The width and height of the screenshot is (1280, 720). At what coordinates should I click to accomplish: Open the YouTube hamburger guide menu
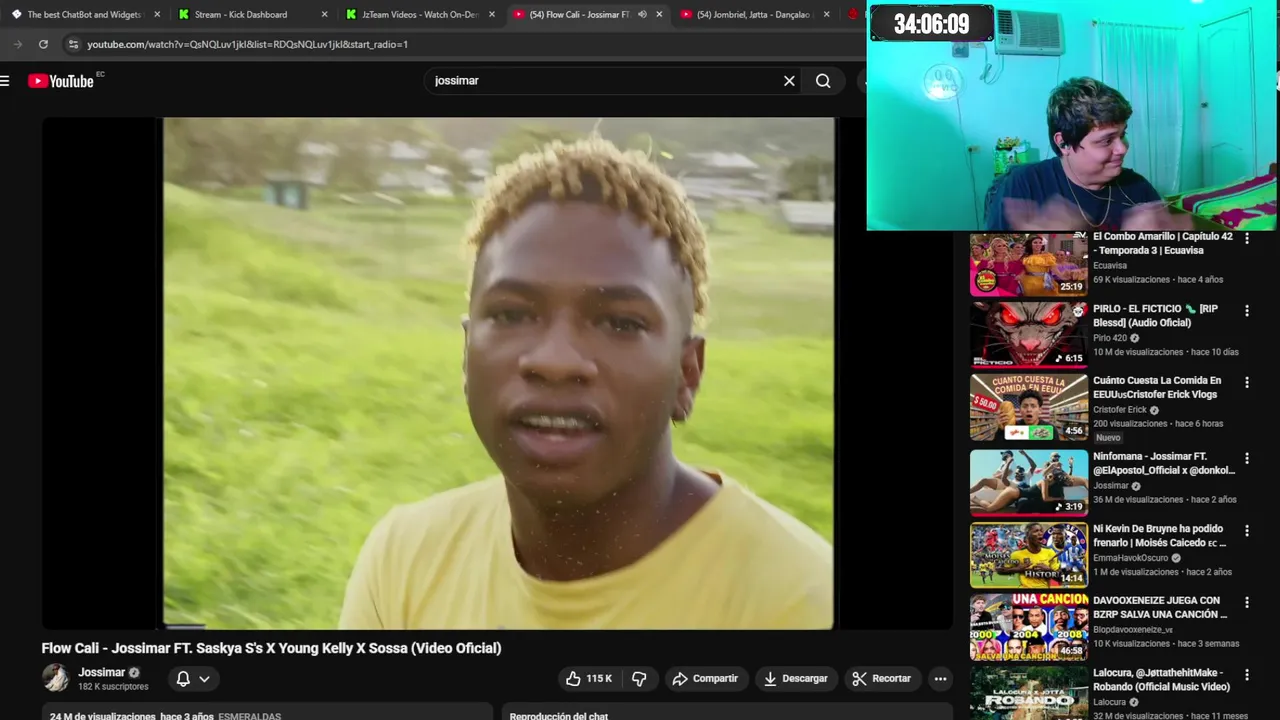coord(5,81)
